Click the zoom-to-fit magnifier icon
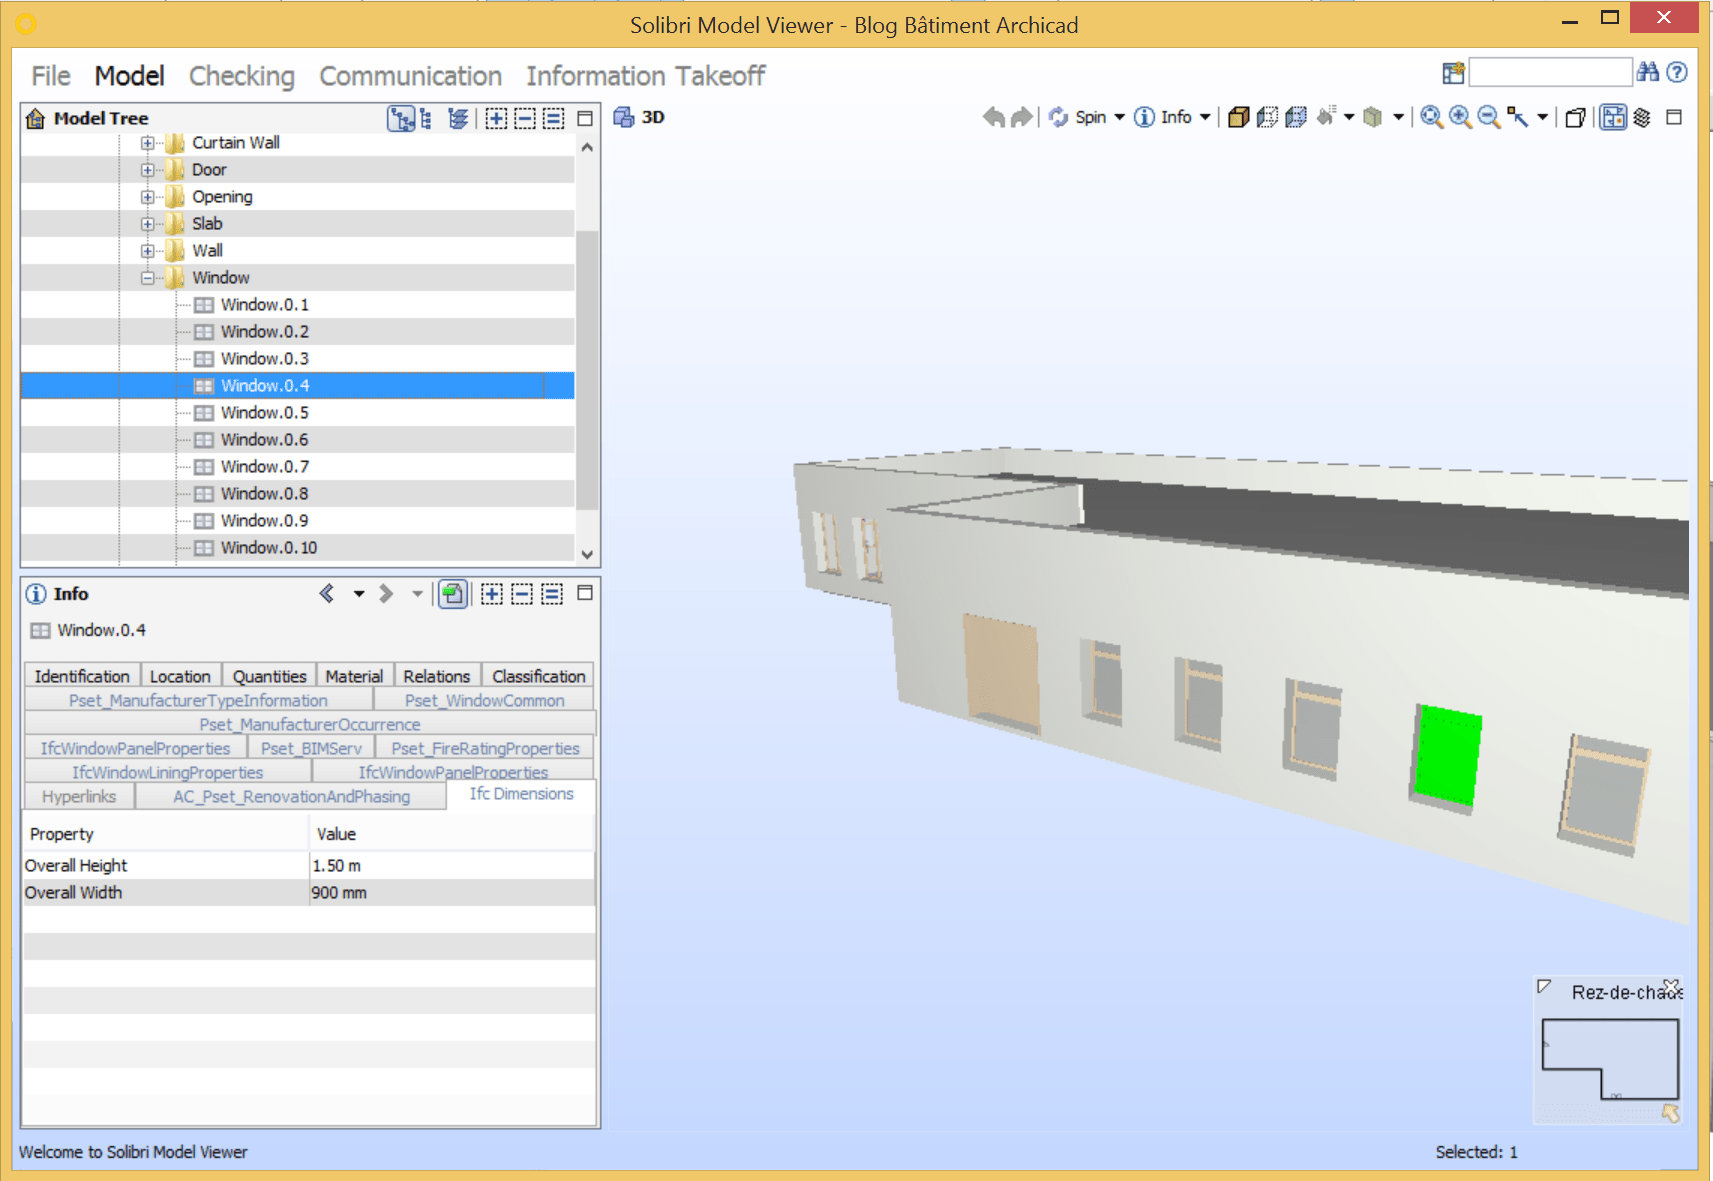This screenshot has height=1181, width=1713. tap(1431, 117)
